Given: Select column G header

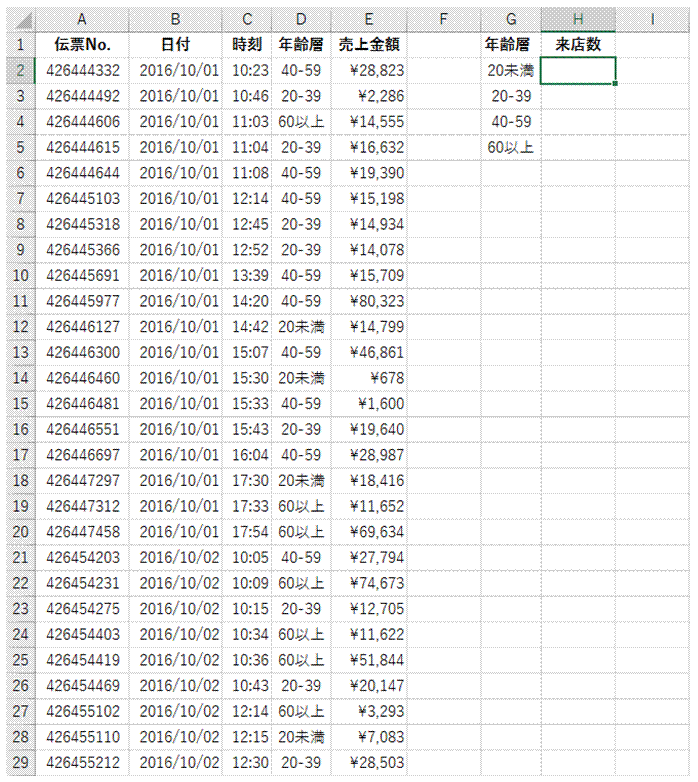Looking at the screenshot, I should coord(511,20).
